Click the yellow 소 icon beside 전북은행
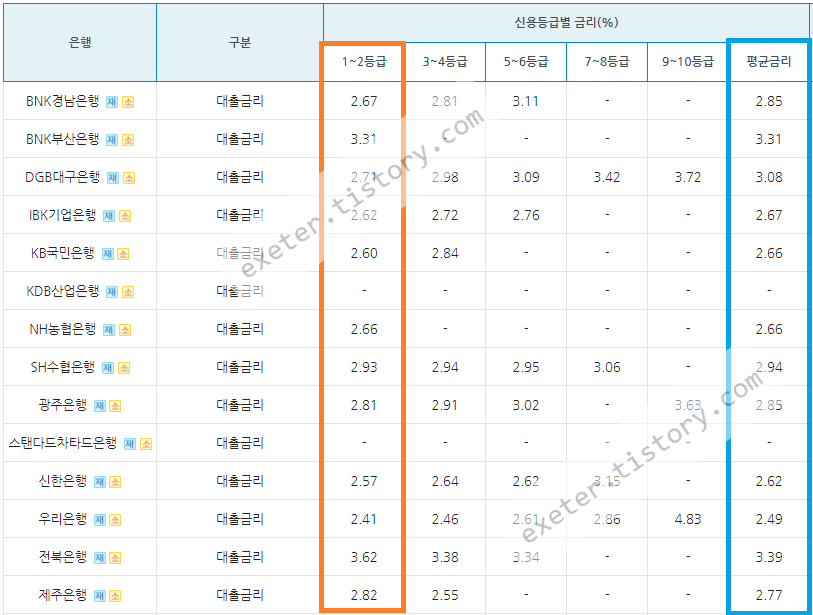 click(115, 558)
